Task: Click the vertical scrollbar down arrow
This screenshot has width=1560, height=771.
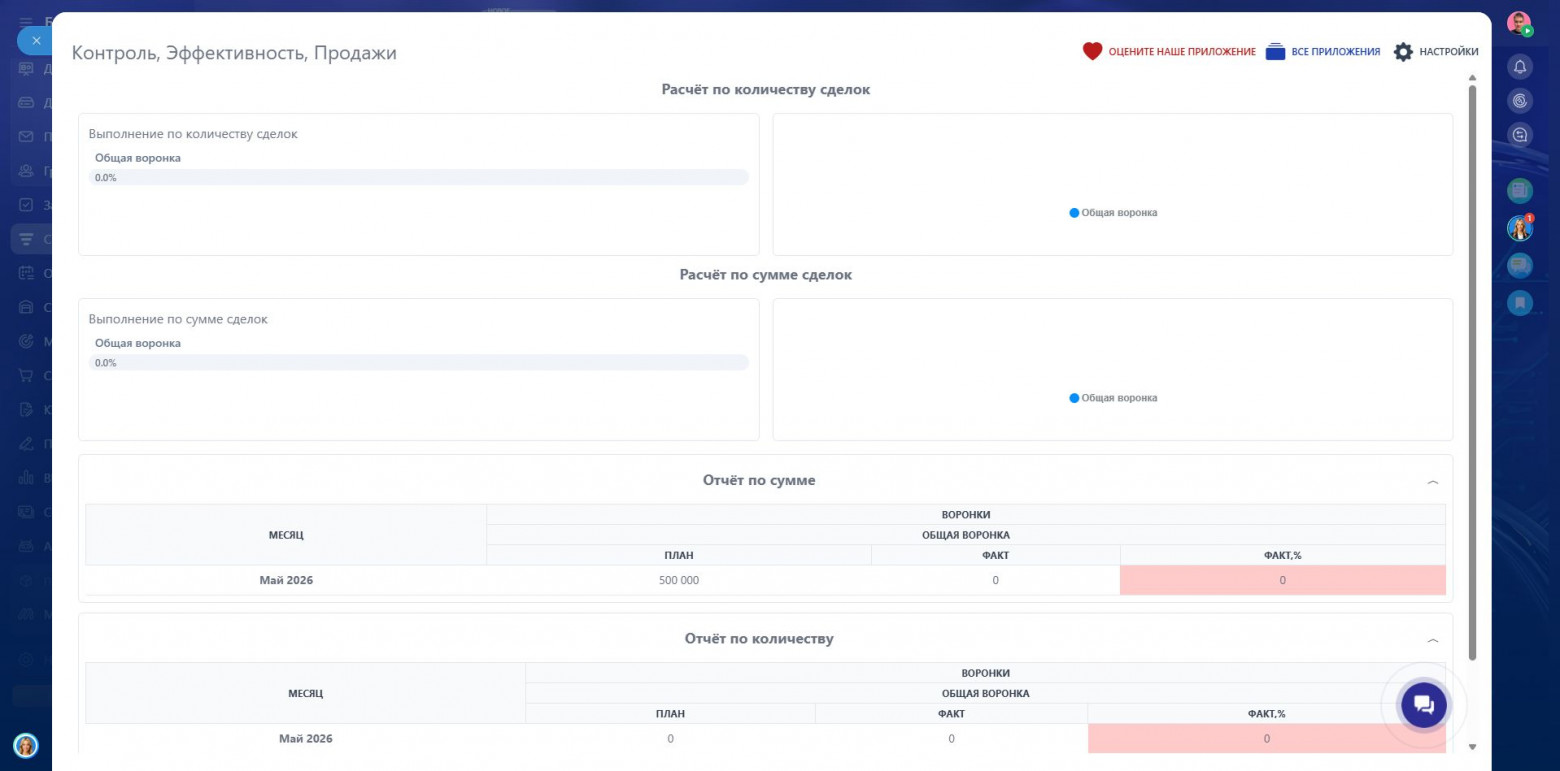Action: pos(1472,747)
